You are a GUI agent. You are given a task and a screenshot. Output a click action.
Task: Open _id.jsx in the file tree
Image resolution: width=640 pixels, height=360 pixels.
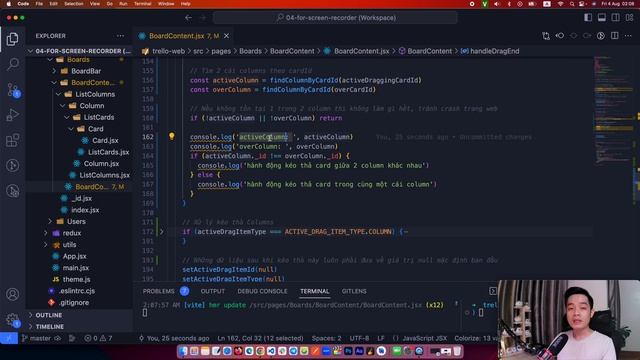click(81, 198)
